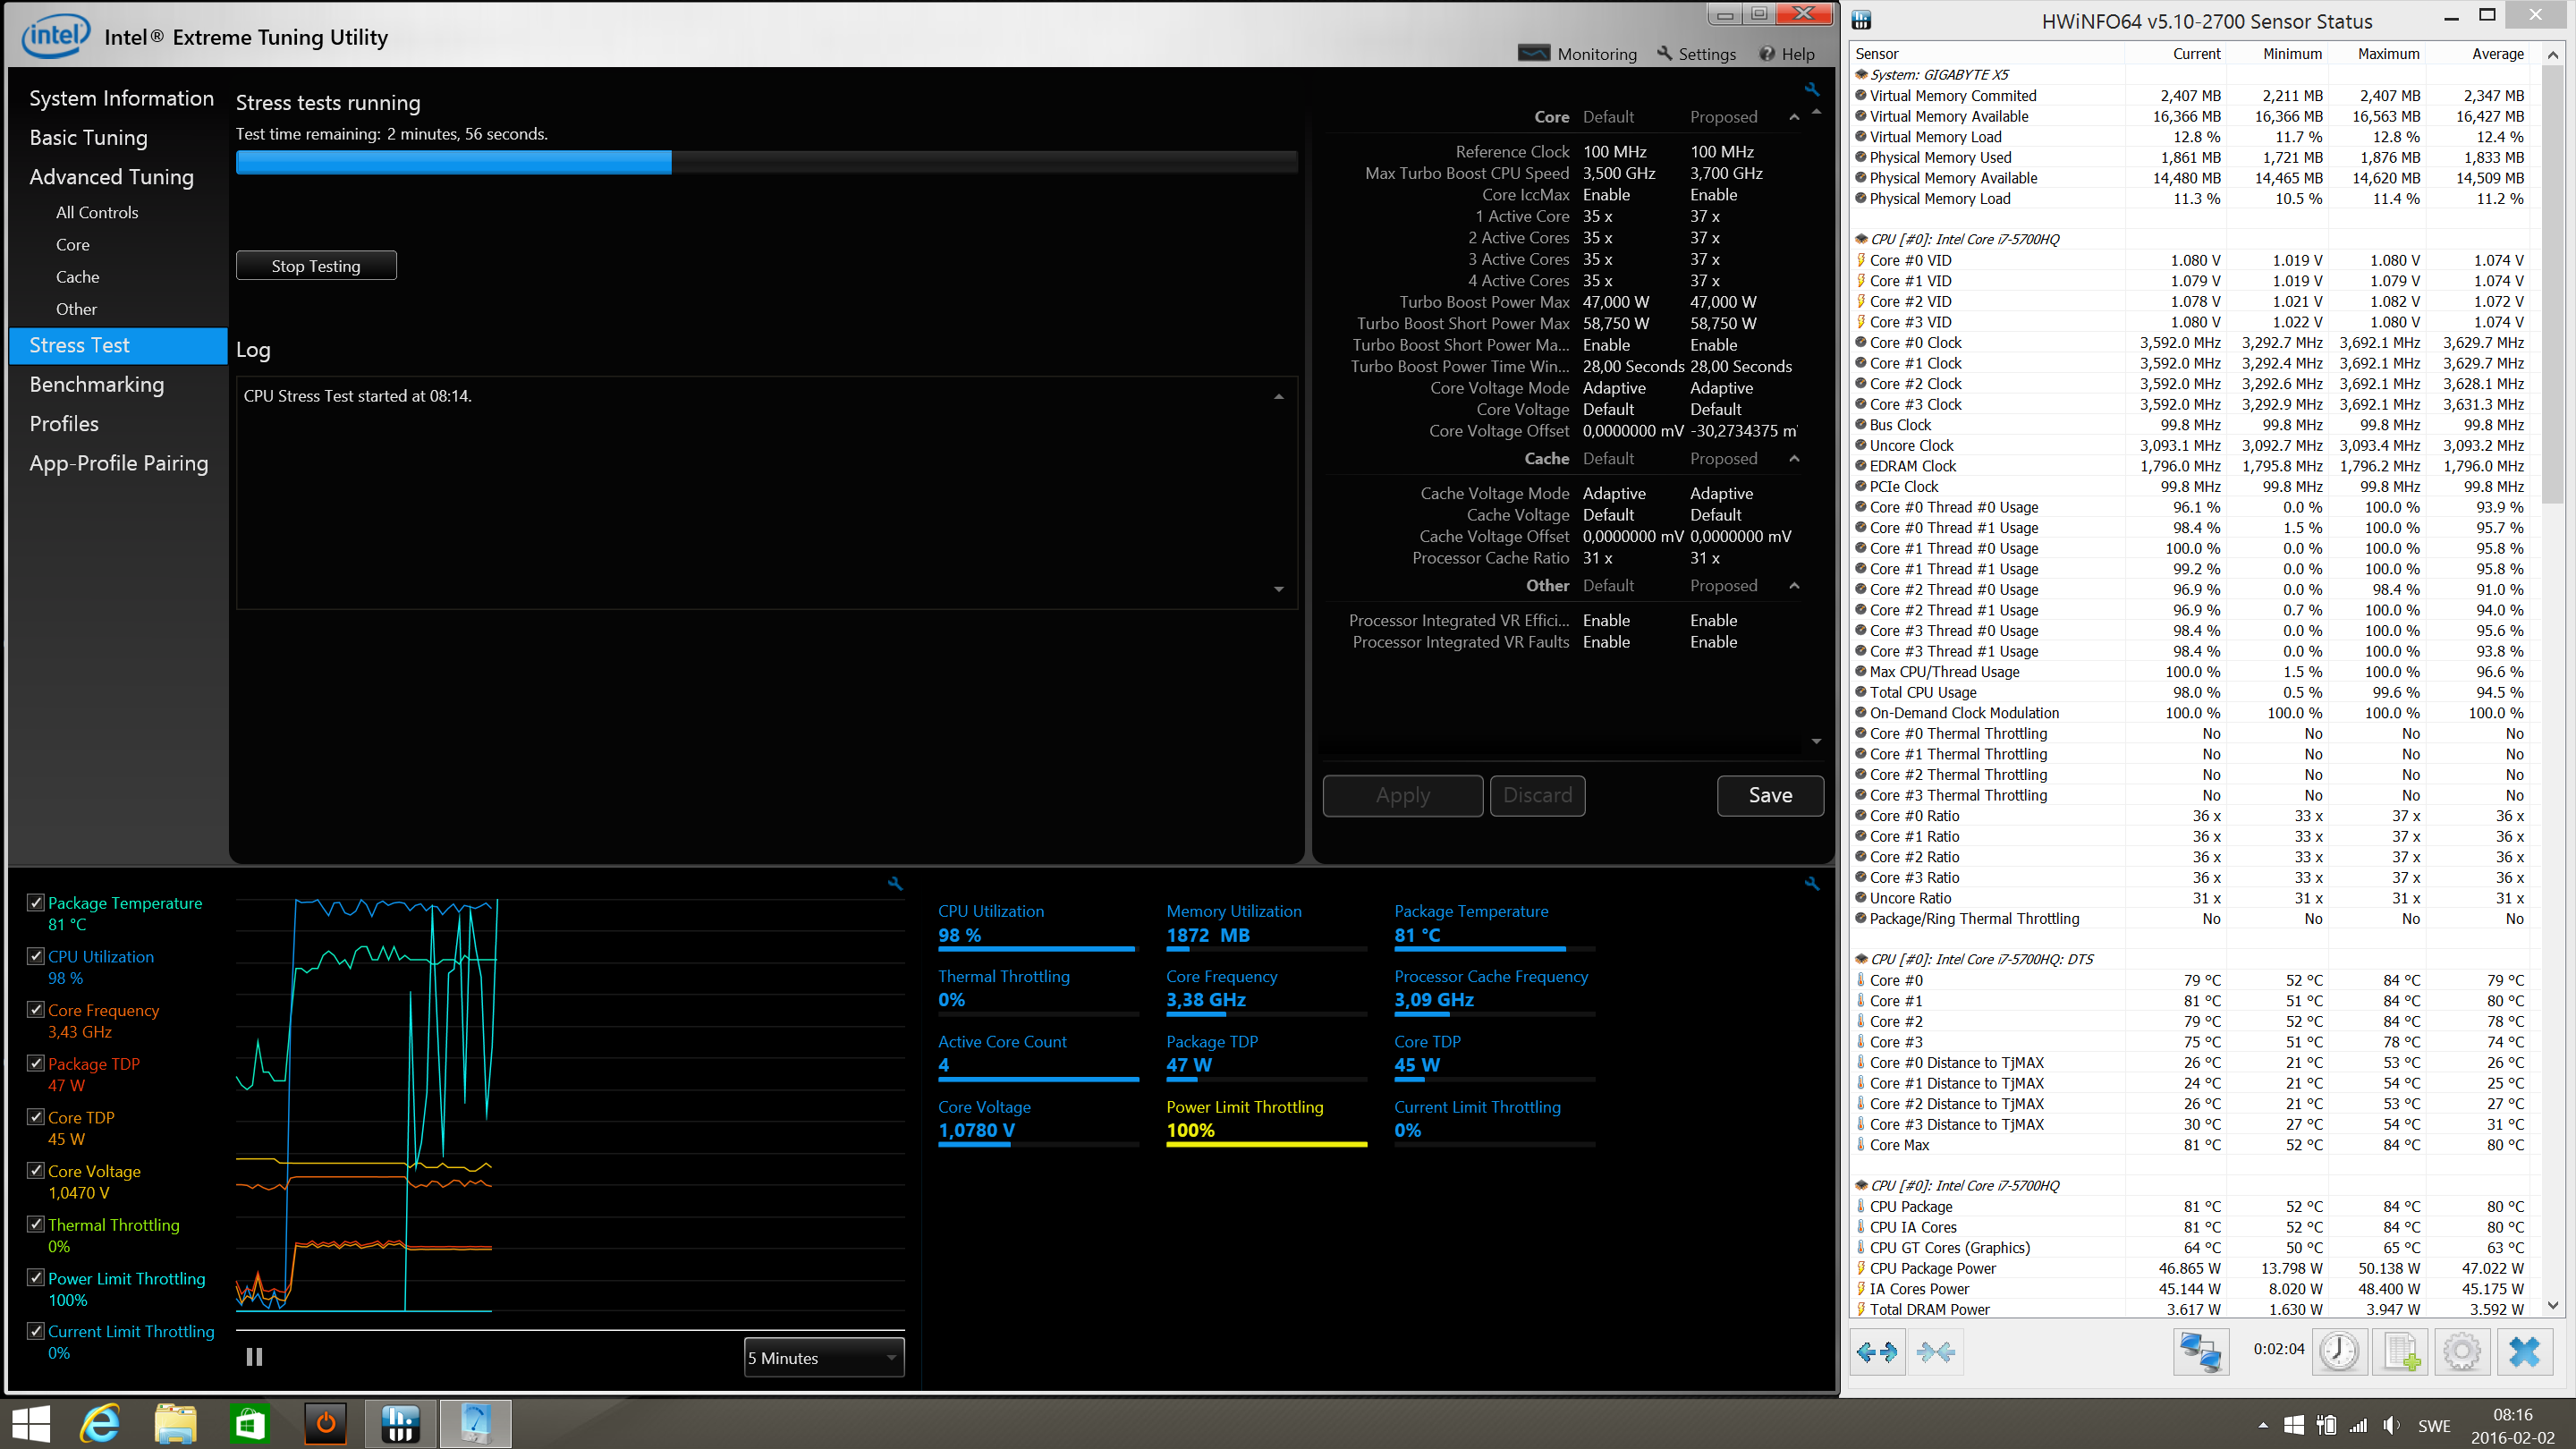
Task: Open Benchmarking section
Action: tap(96, 384)
